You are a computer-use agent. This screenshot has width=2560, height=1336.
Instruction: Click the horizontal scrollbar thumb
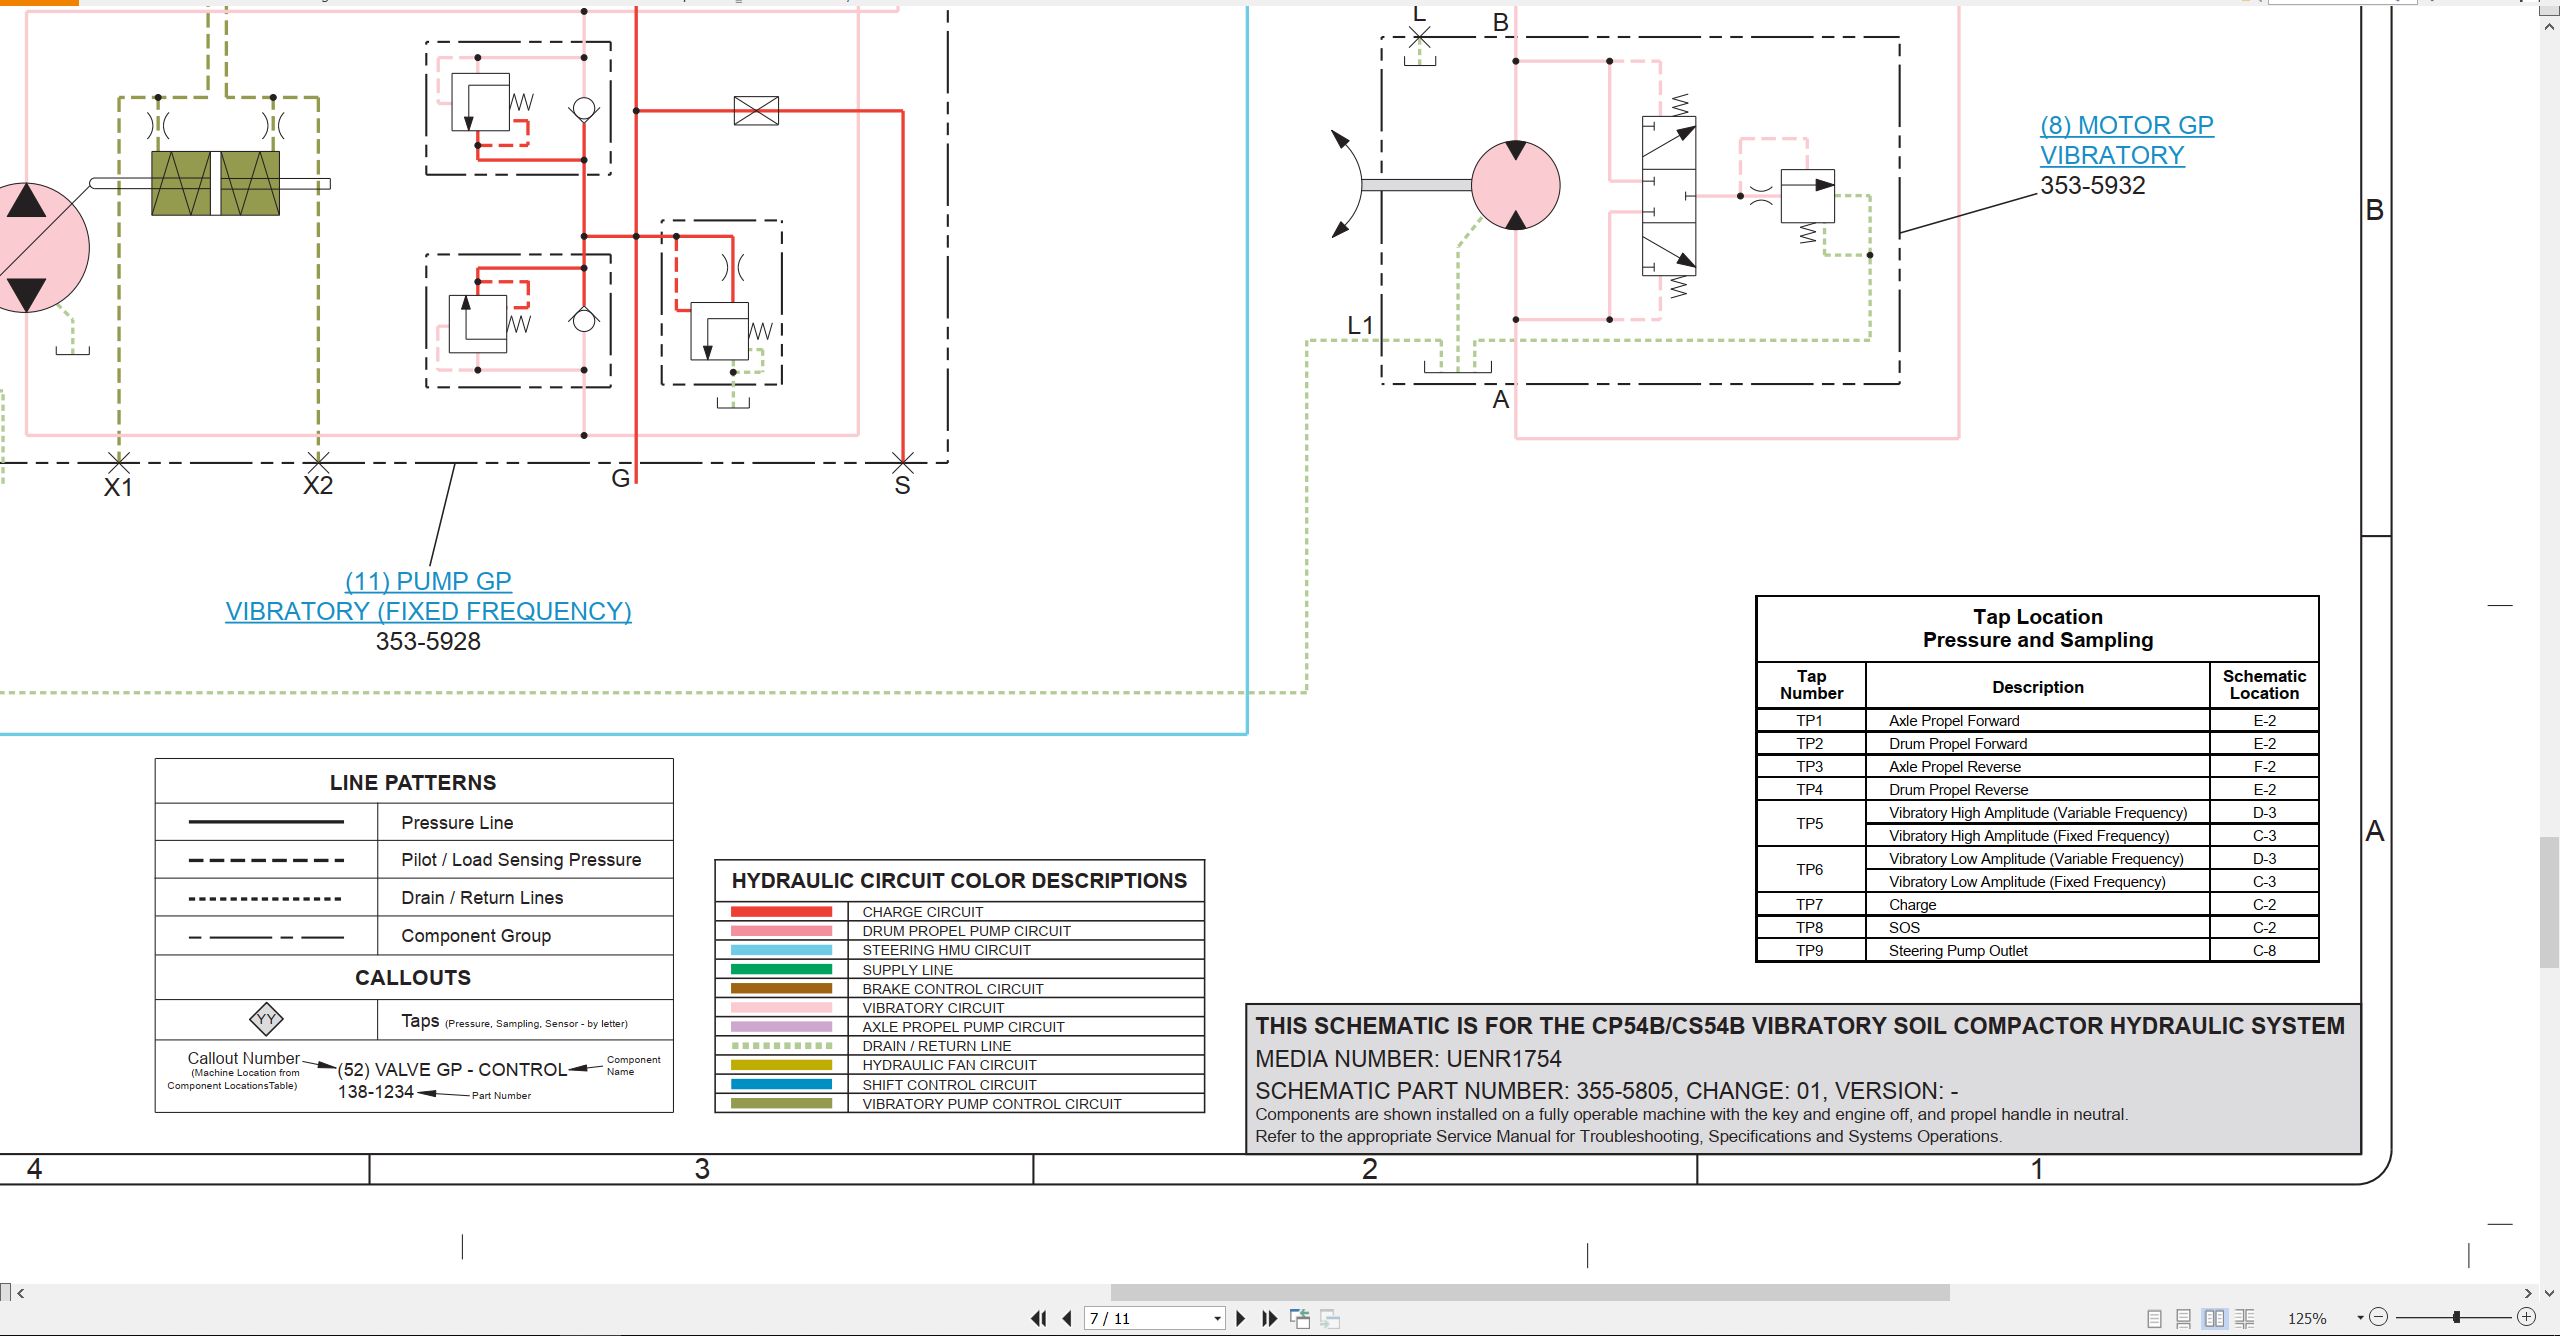click(x=1530, y=1293)
